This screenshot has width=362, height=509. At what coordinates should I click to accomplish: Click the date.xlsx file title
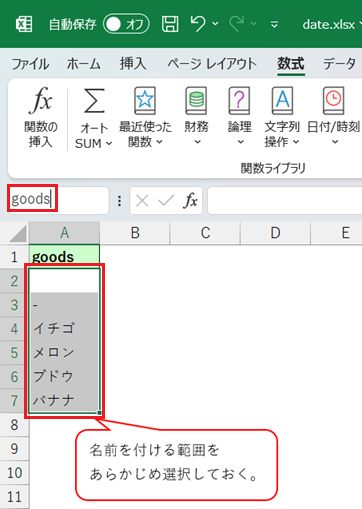(x=328, y=24)
